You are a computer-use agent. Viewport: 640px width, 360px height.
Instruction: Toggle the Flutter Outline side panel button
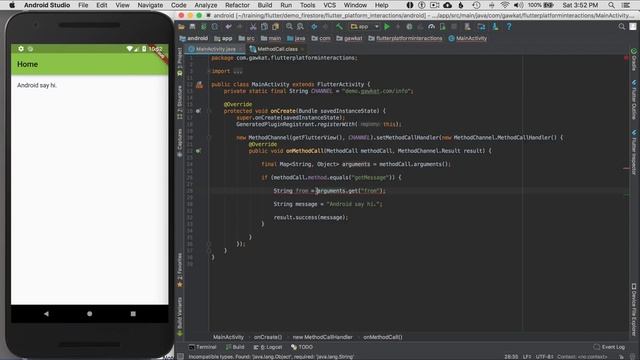pyautogui.click(x=634, y=99)
